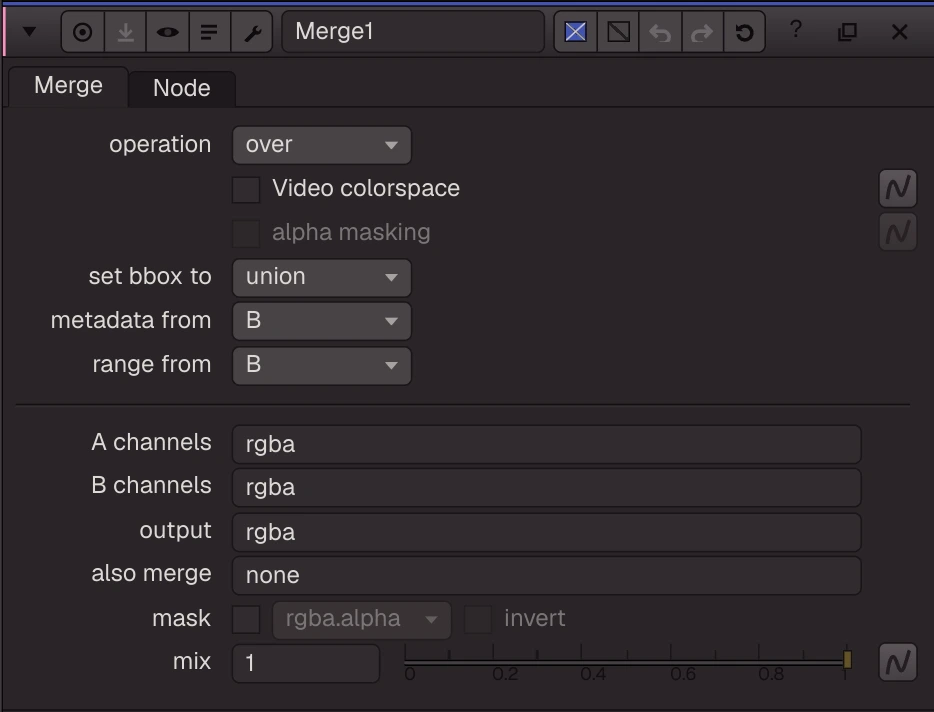
Task: Click the diagonal-box tile color icon
Action: 618,32
